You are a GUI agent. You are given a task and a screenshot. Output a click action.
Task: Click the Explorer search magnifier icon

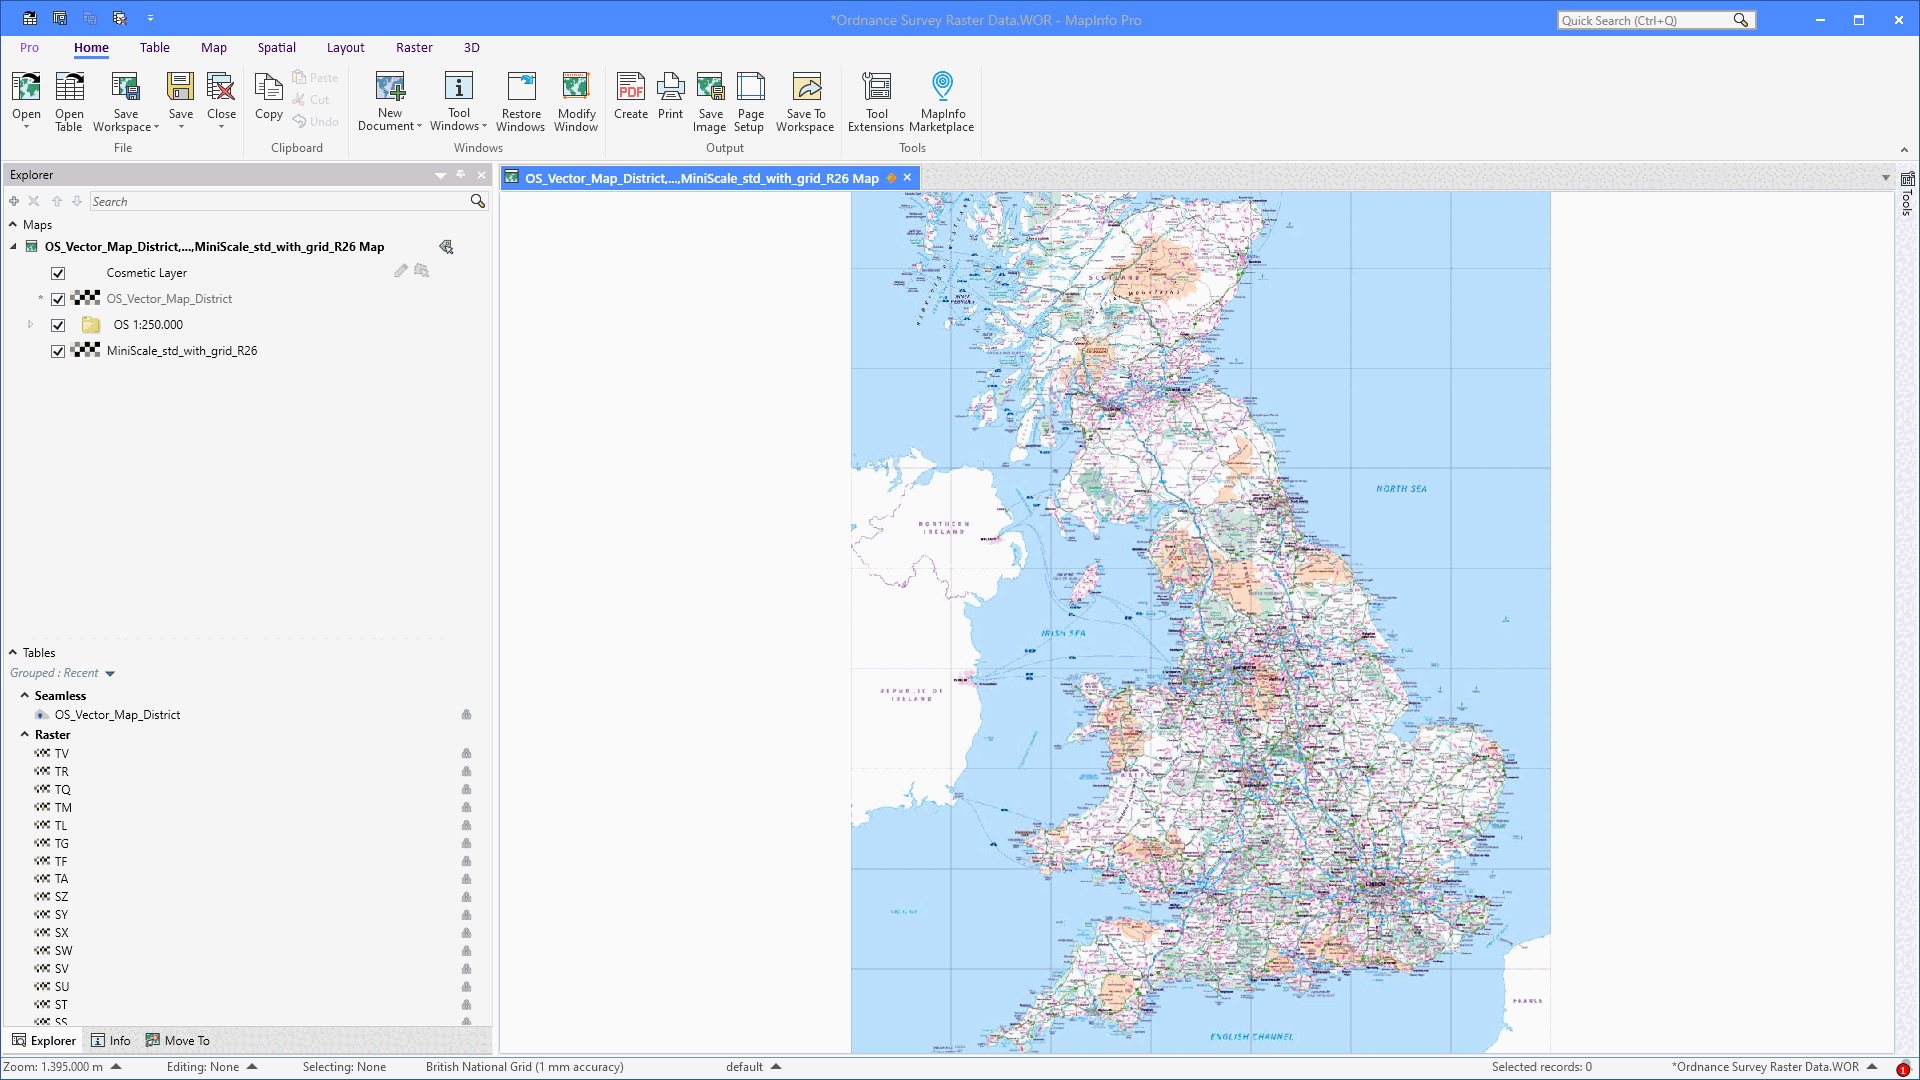478,201
